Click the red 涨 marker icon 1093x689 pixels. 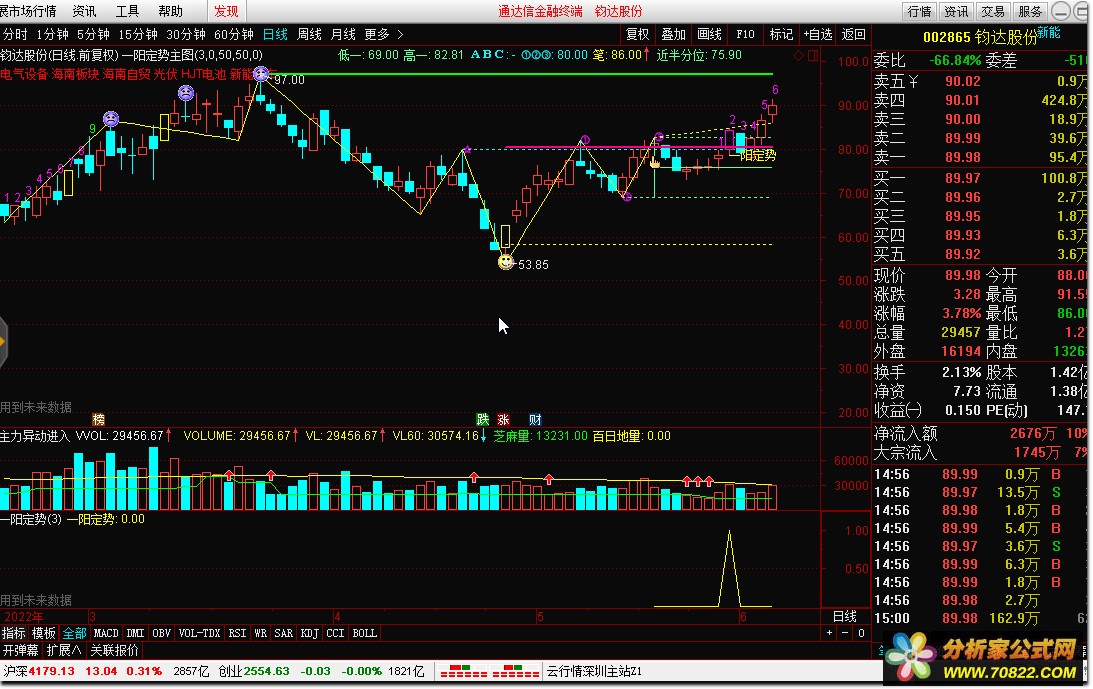point(503,419)
